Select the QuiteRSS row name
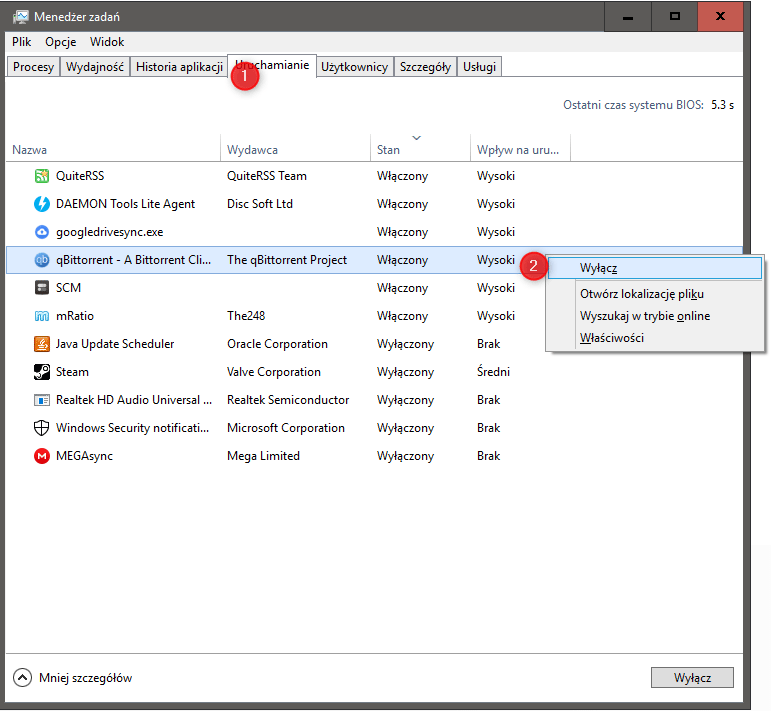Viewport: 771px width, 711px height. 80,176
